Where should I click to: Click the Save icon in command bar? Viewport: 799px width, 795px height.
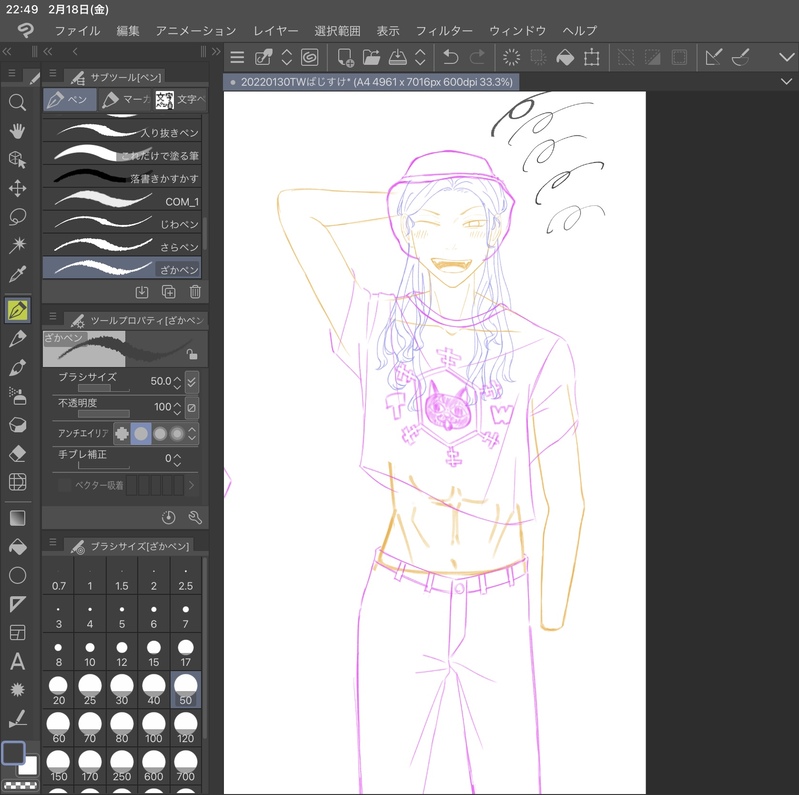click(x=397, y=57)
